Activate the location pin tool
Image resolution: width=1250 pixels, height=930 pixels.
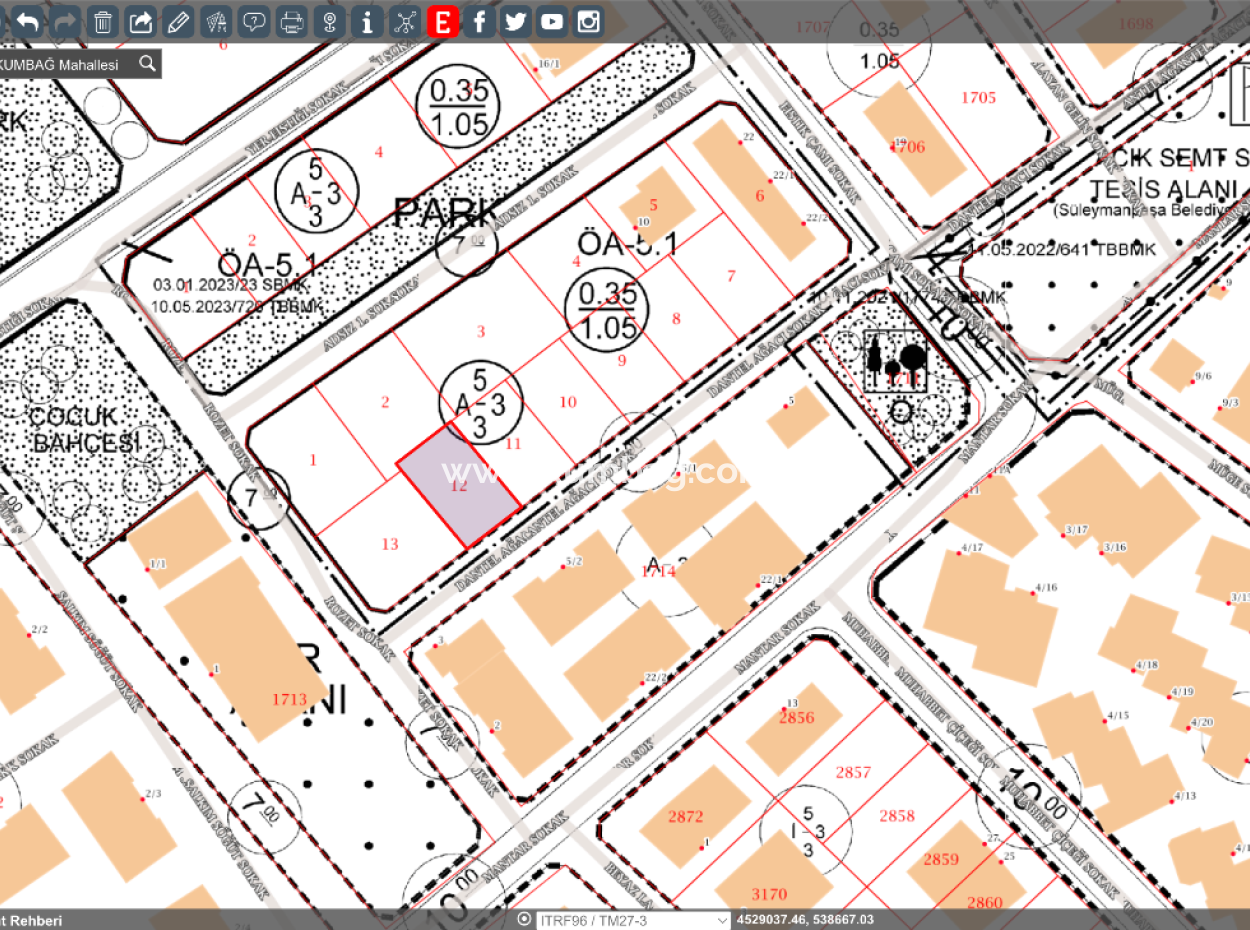(329, 20)
